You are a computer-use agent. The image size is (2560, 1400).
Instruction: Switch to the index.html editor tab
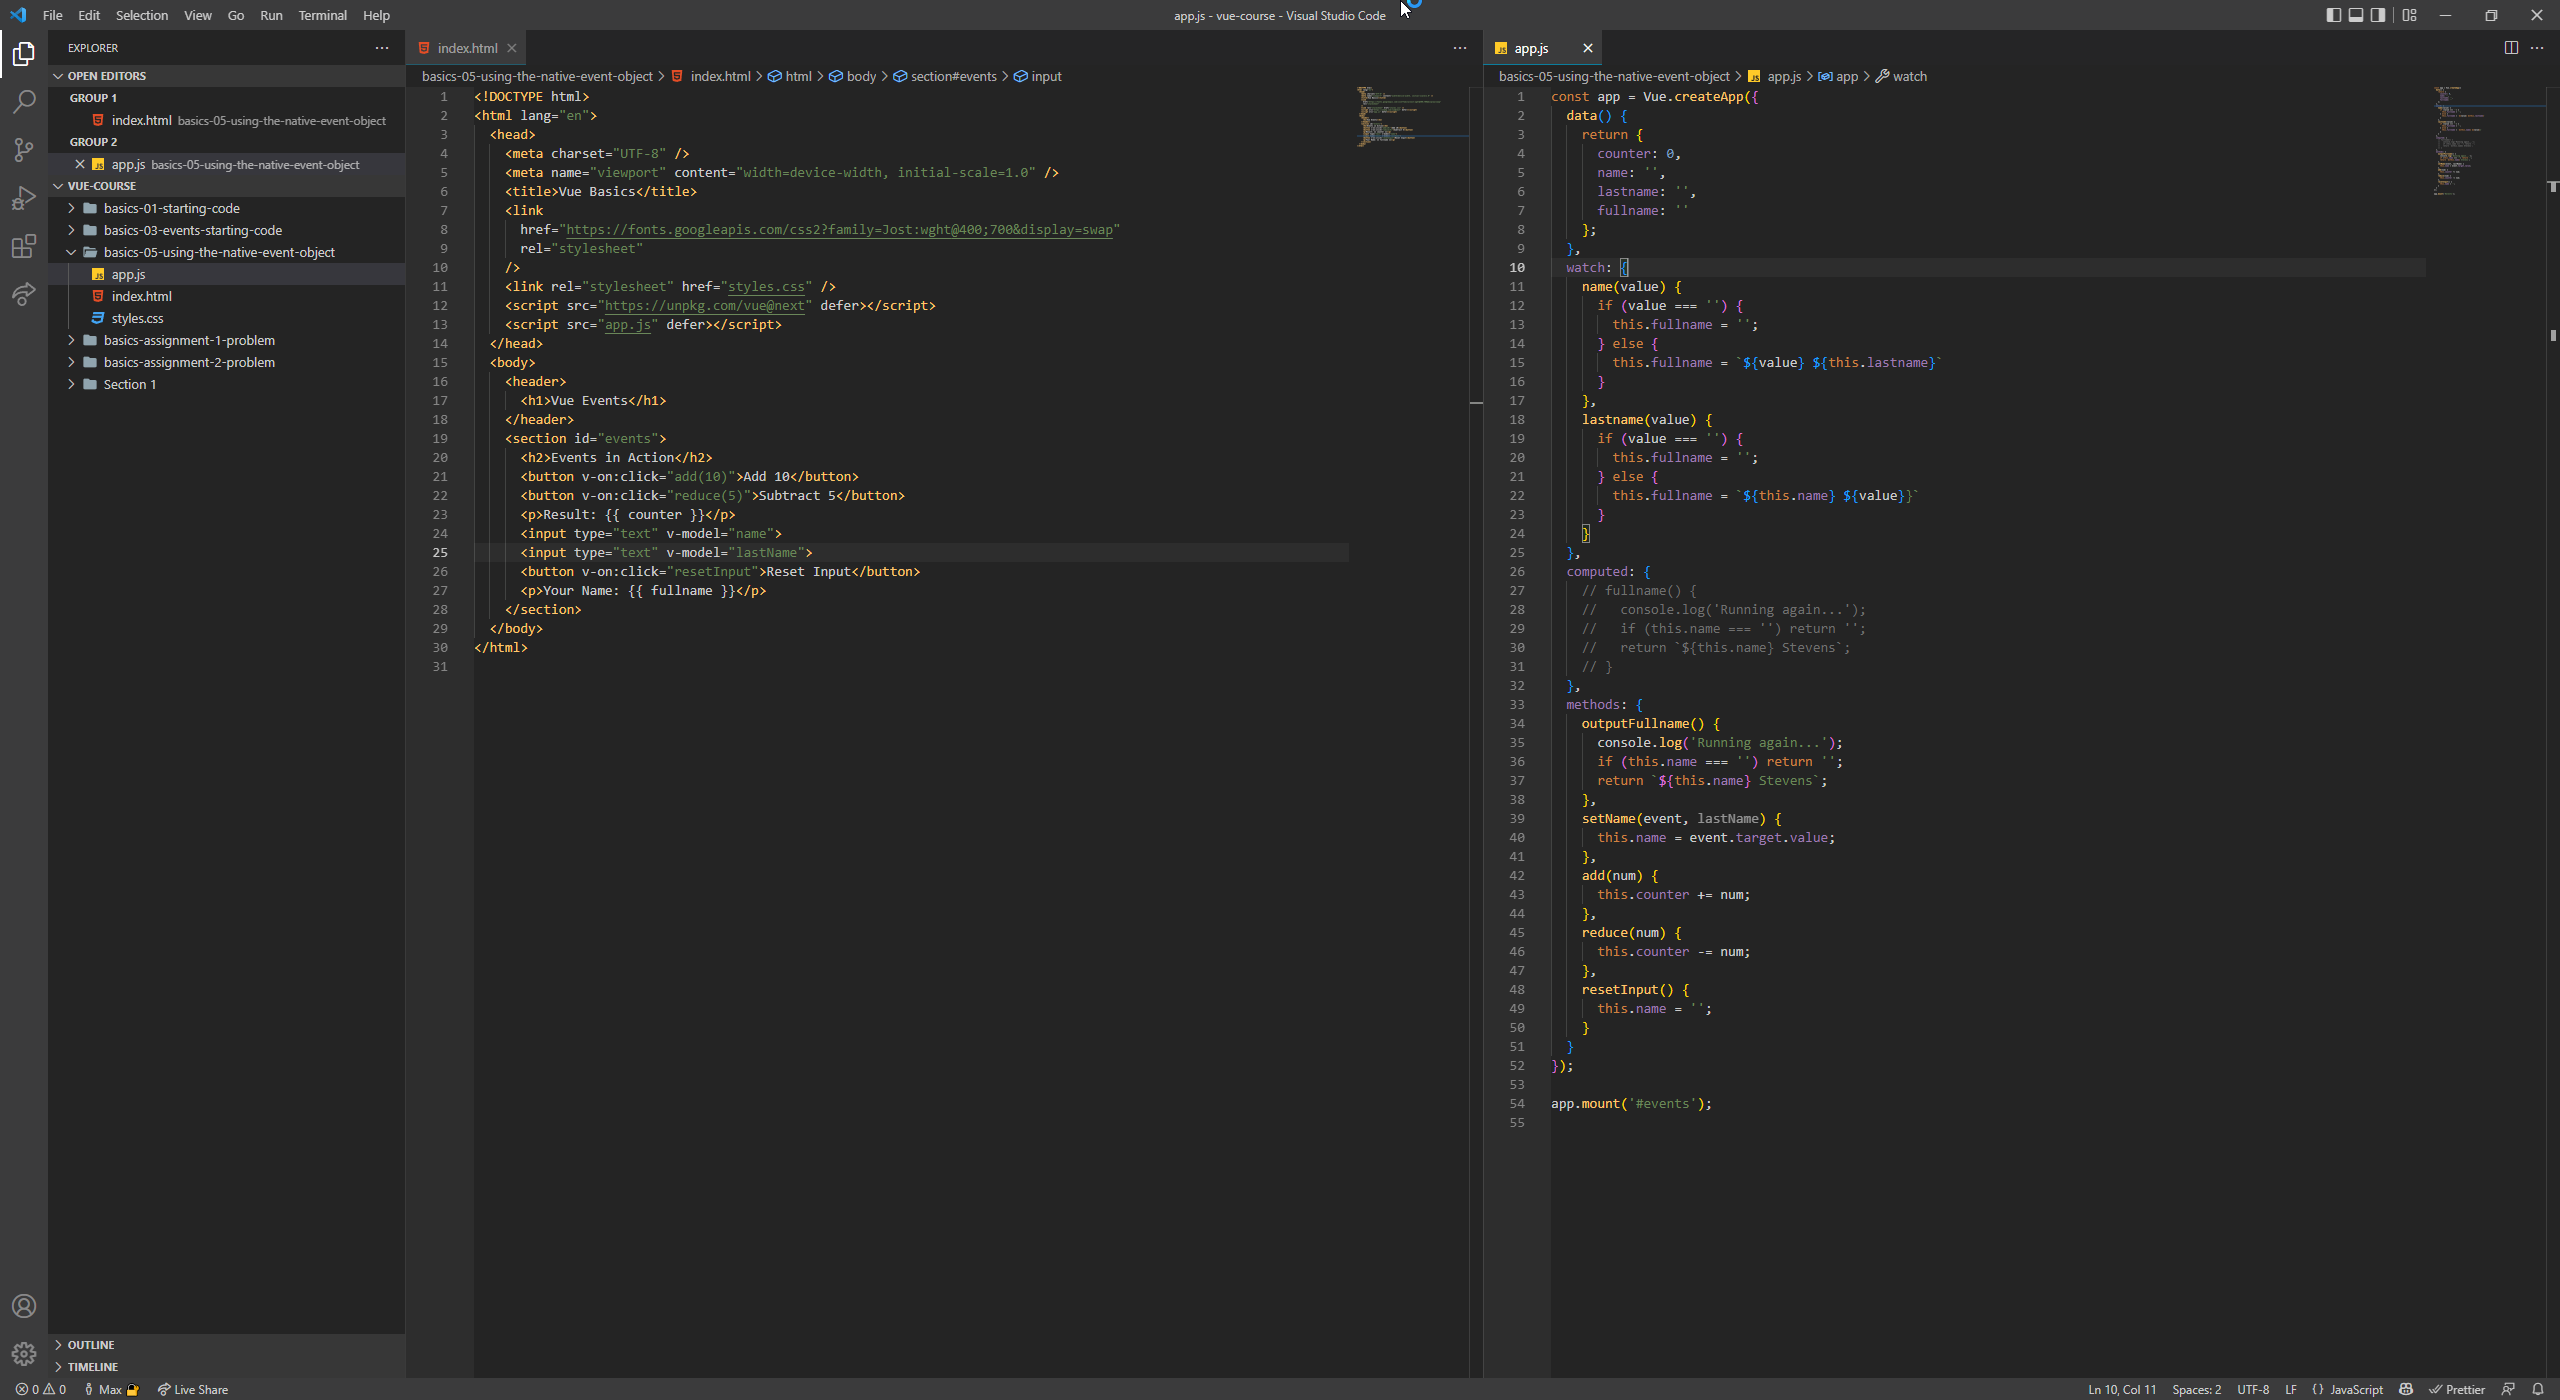pos(466,48)
